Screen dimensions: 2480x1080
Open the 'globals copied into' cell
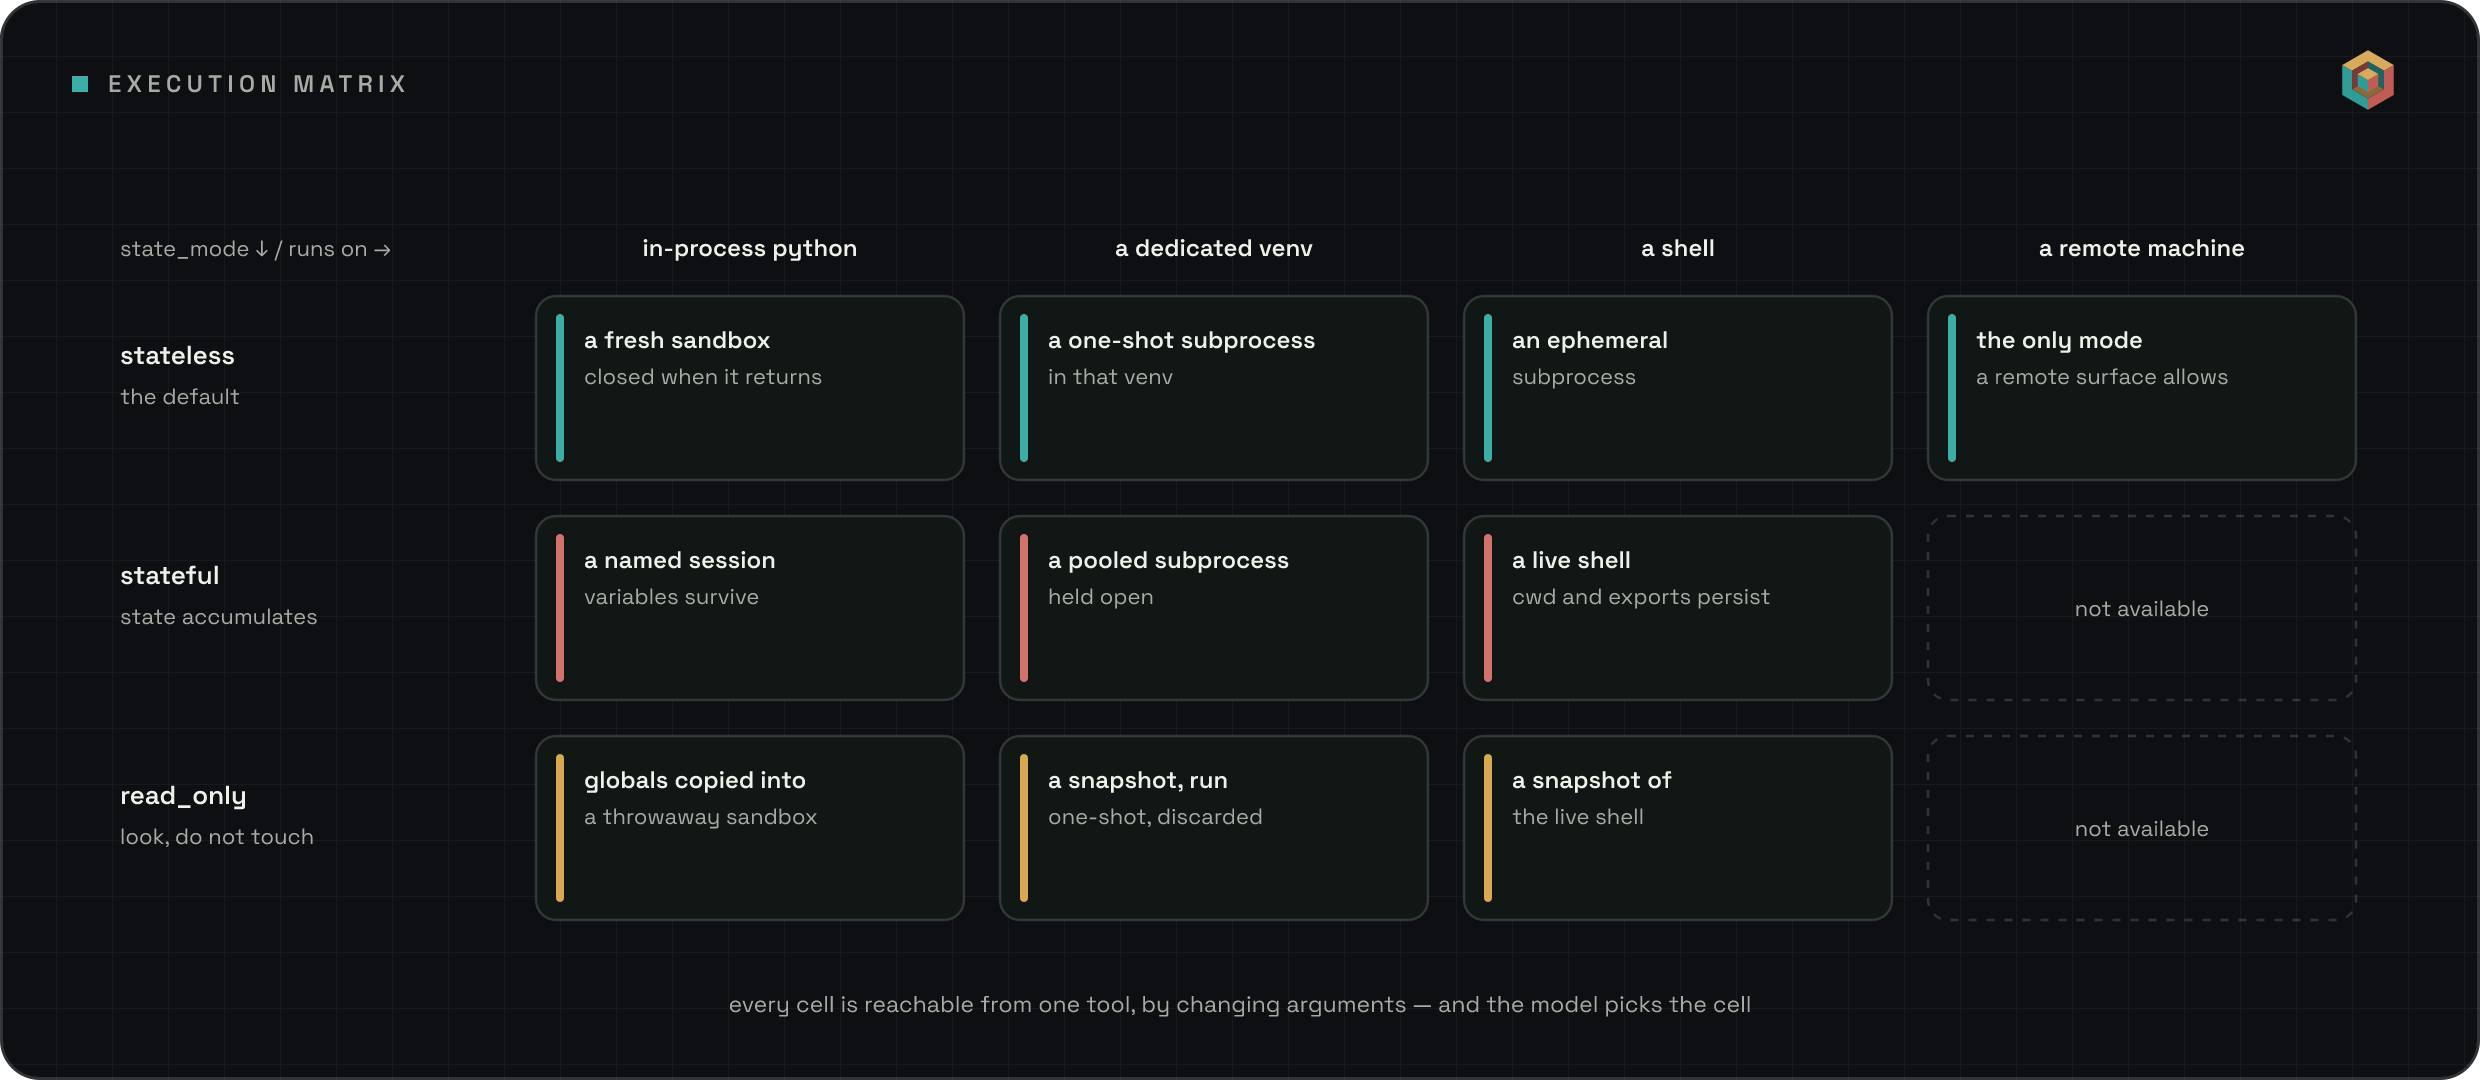pos(750,828)
